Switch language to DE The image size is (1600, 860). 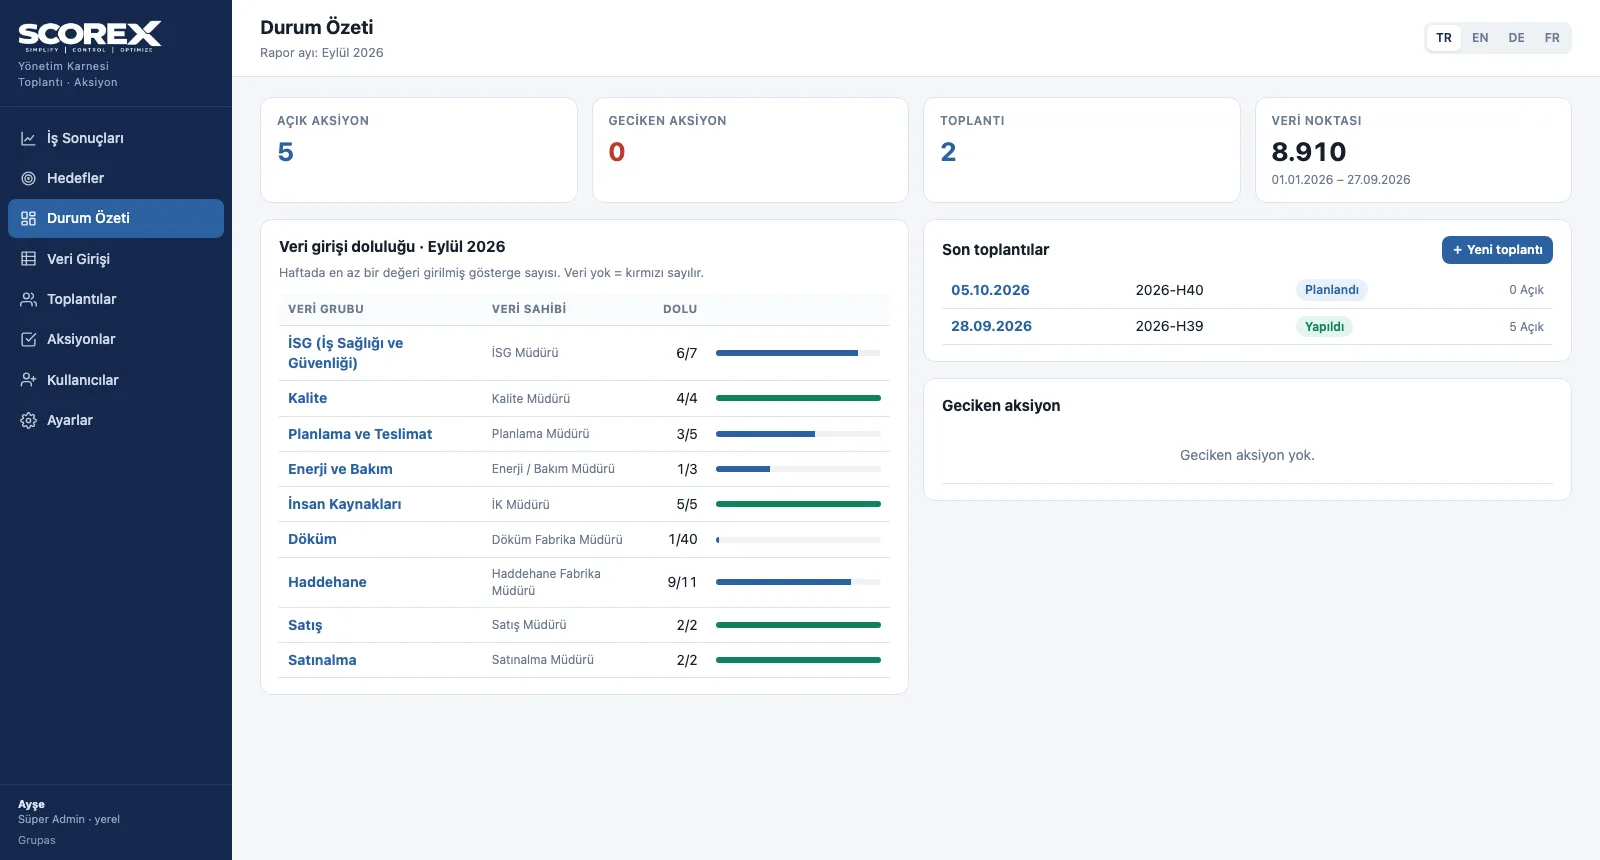1516,38
